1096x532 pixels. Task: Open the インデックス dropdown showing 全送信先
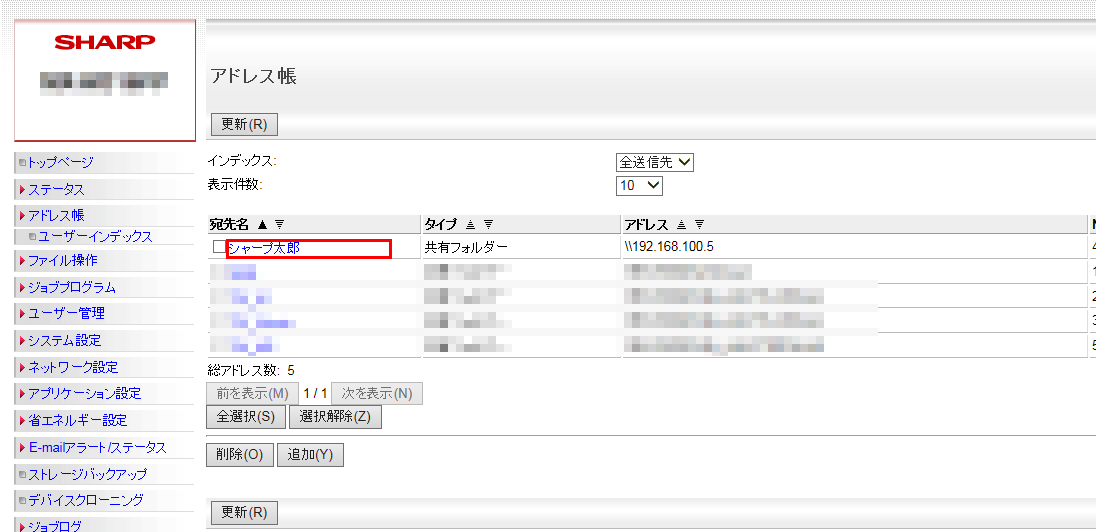(x=655, y=162)
